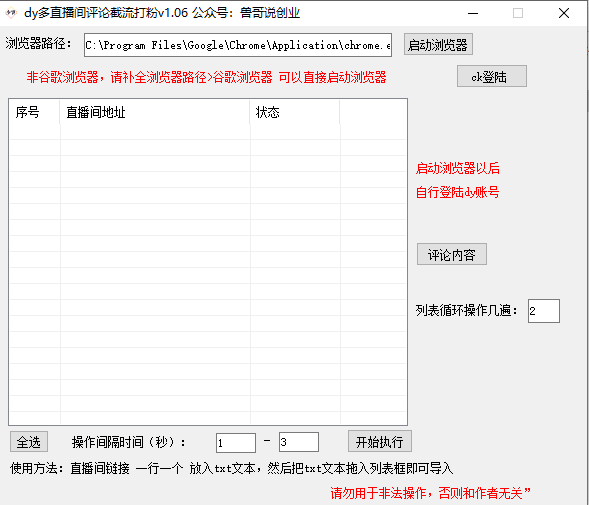This screenshot has height=505, width=589.
Task: Click the 列表循环操作几遍 label
Action: pos(467,310)
